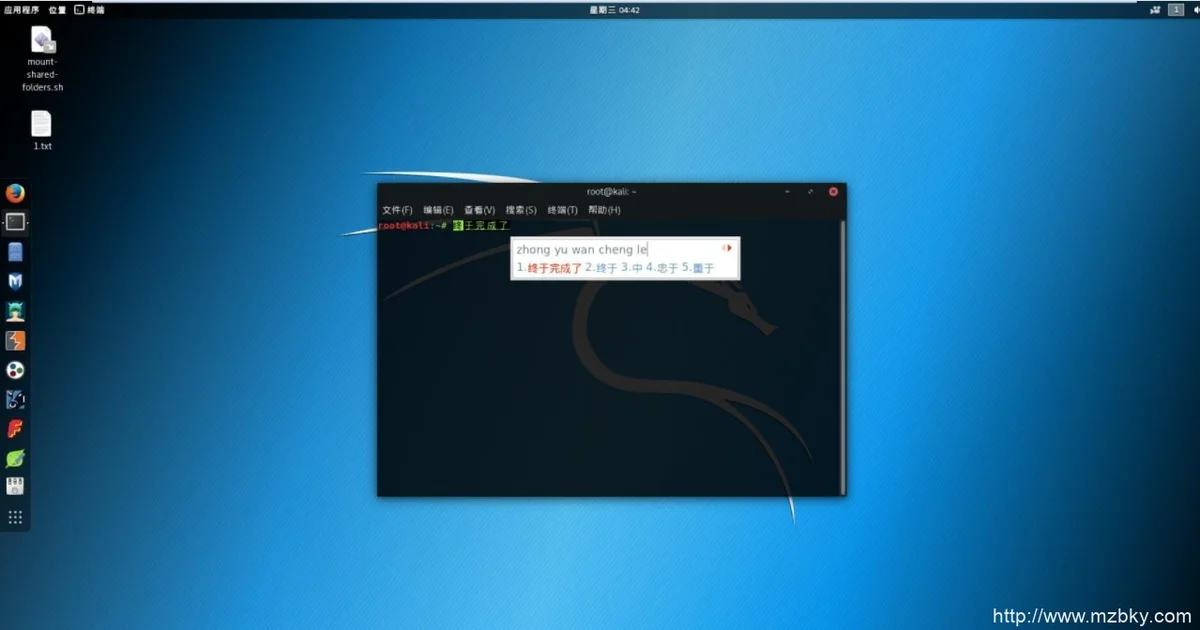The width and height of the screenshot is (1200, 630).
Task: Click the IME candidate page arrows
Action: (x=728, y=247)
